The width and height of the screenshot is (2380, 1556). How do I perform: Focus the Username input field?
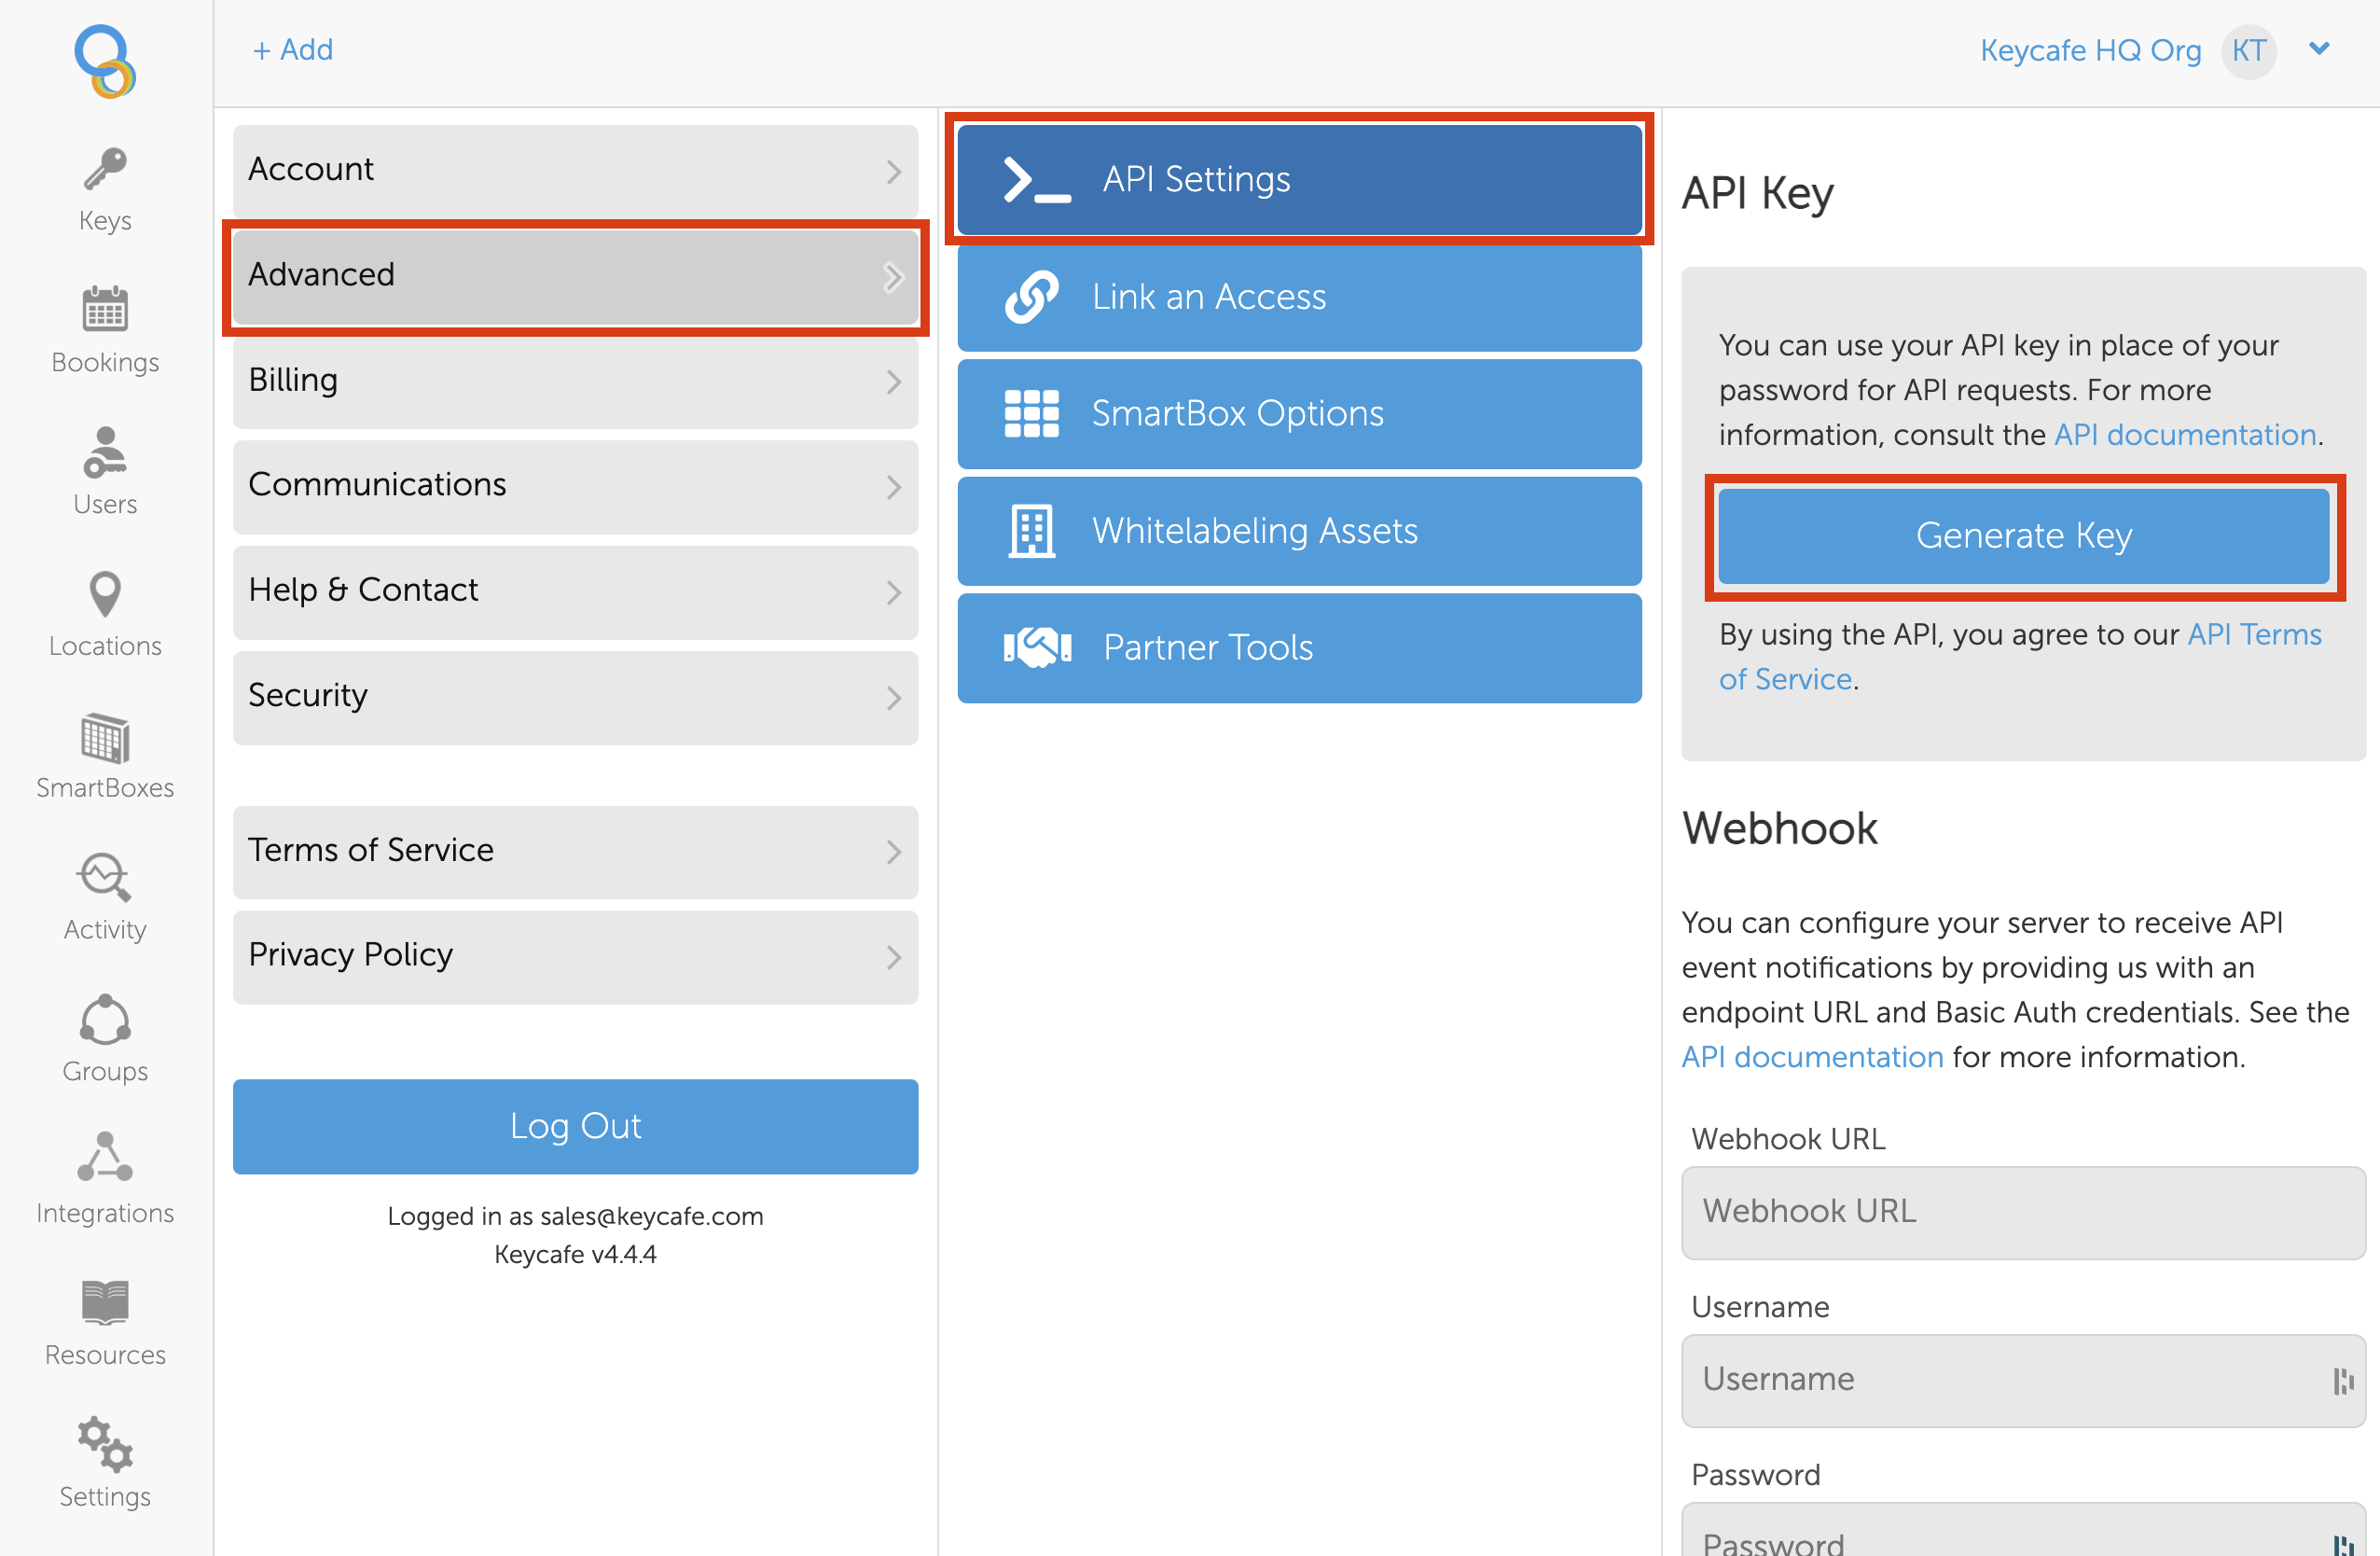(x=2023, y=1380)
